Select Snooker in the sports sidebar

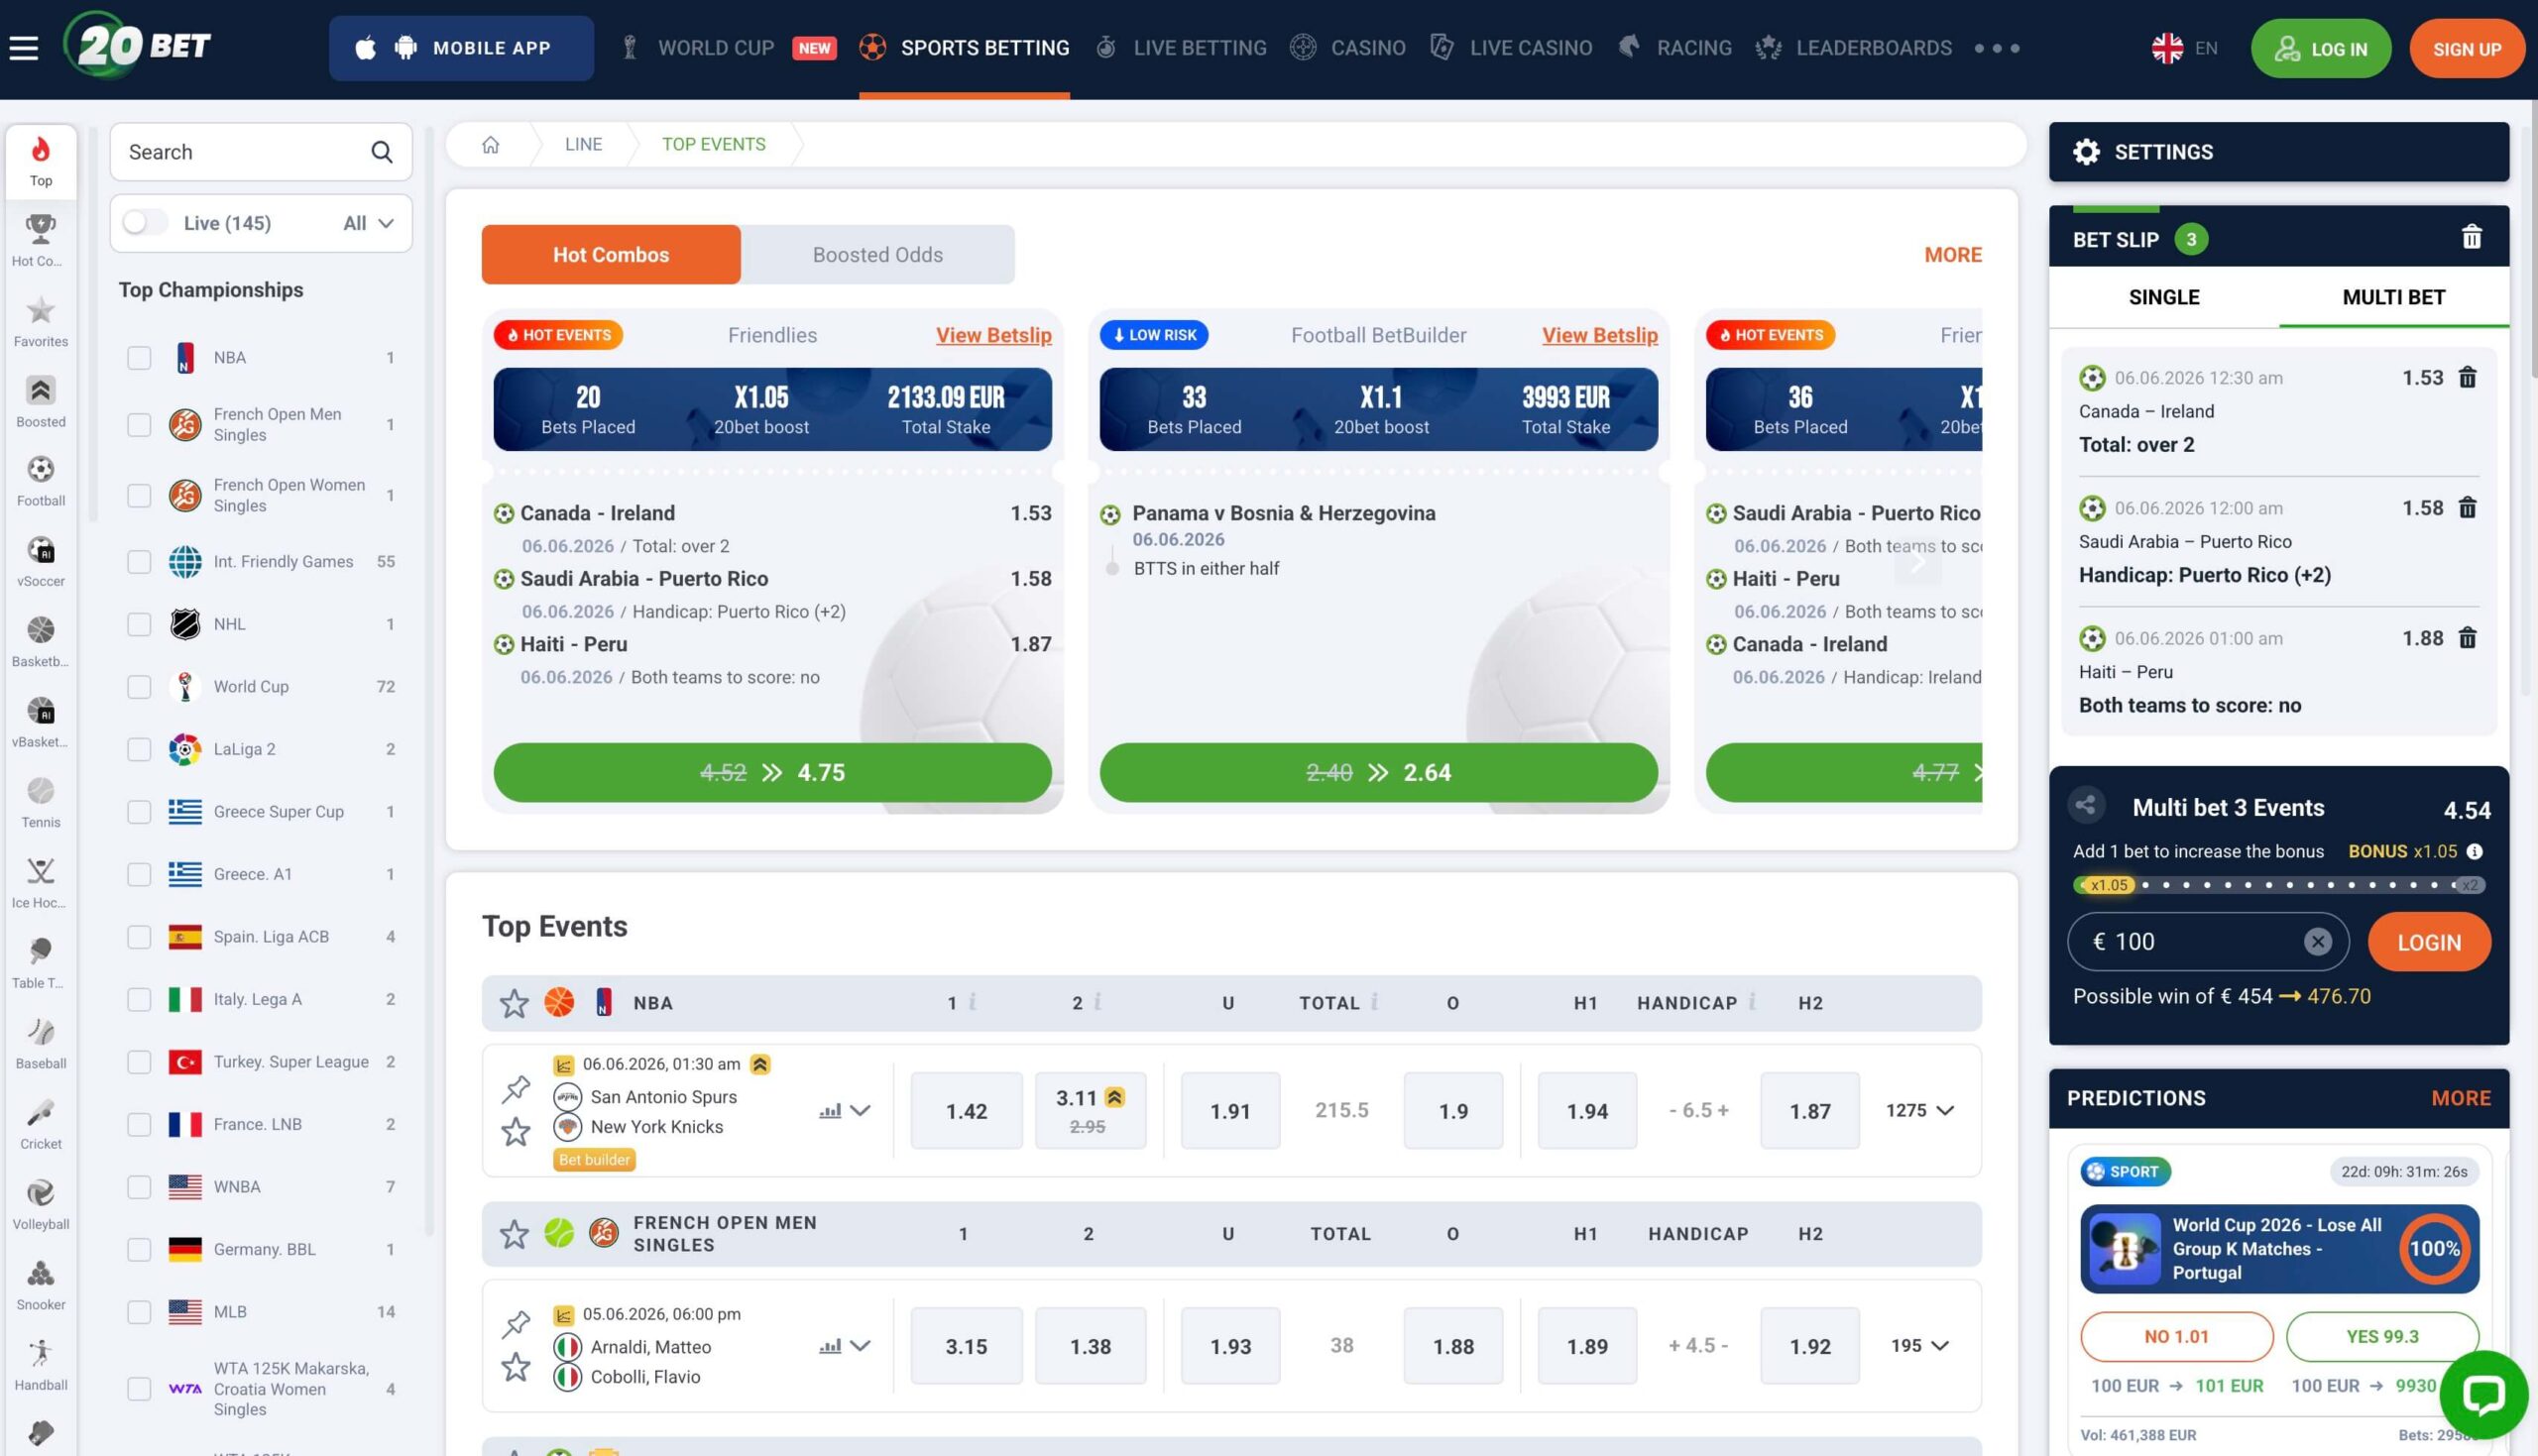click(x=41, y=1284)
